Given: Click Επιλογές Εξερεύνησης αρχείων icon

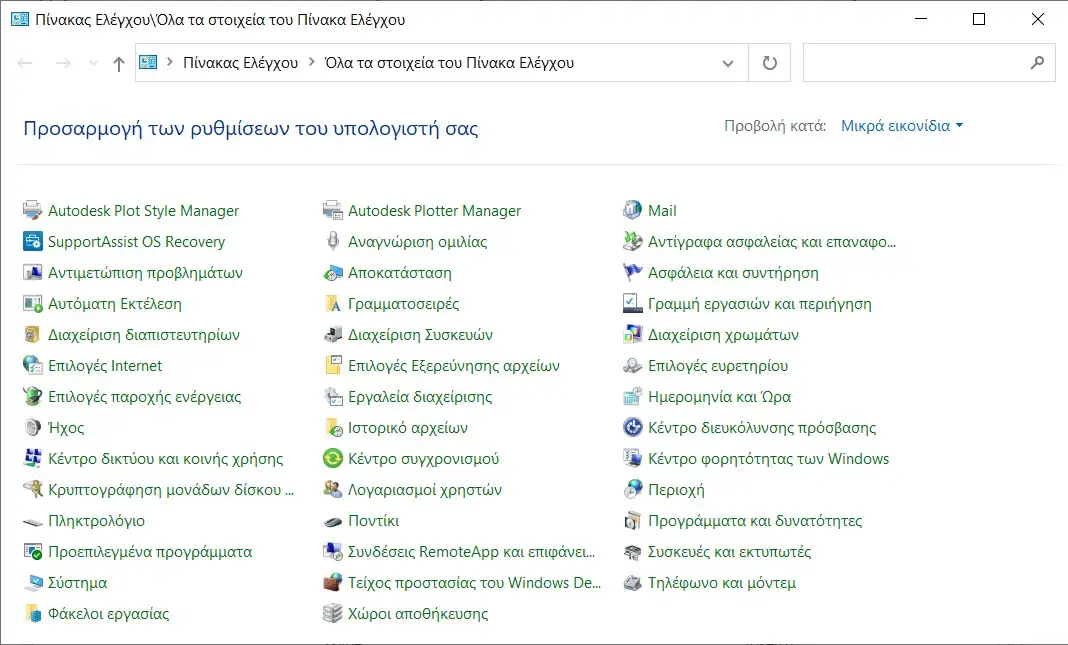Looking at the screenshot, I should 332,365.
